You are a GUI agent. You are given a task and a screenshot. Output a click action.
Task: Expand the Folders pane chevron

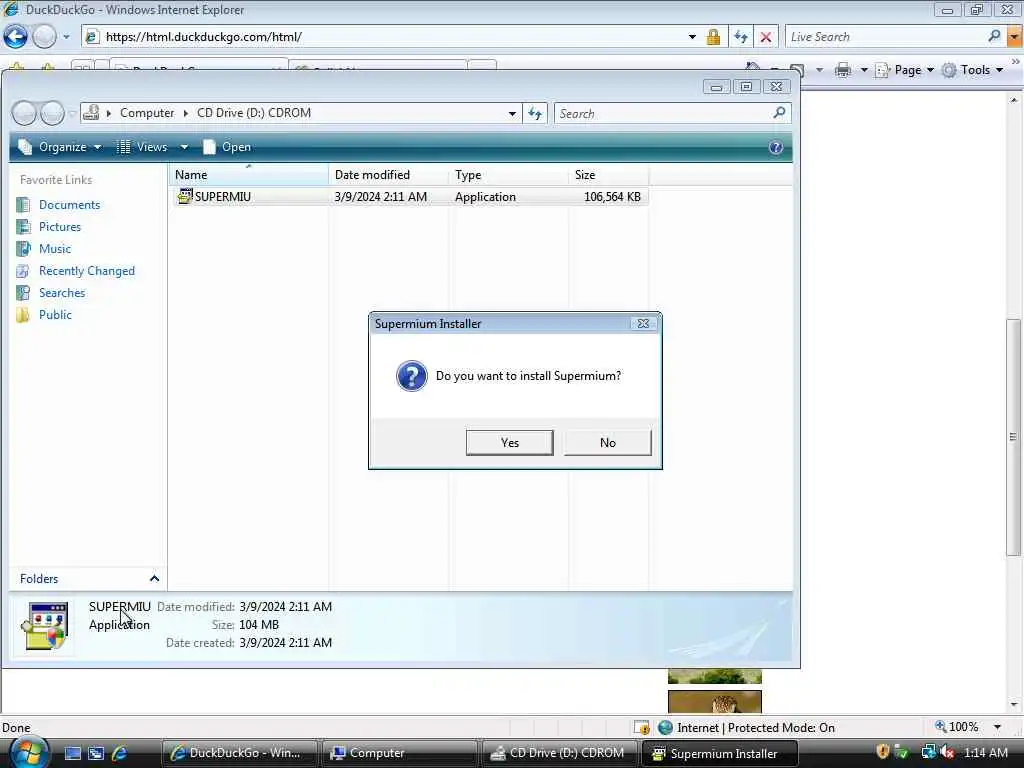click(154, 579)
